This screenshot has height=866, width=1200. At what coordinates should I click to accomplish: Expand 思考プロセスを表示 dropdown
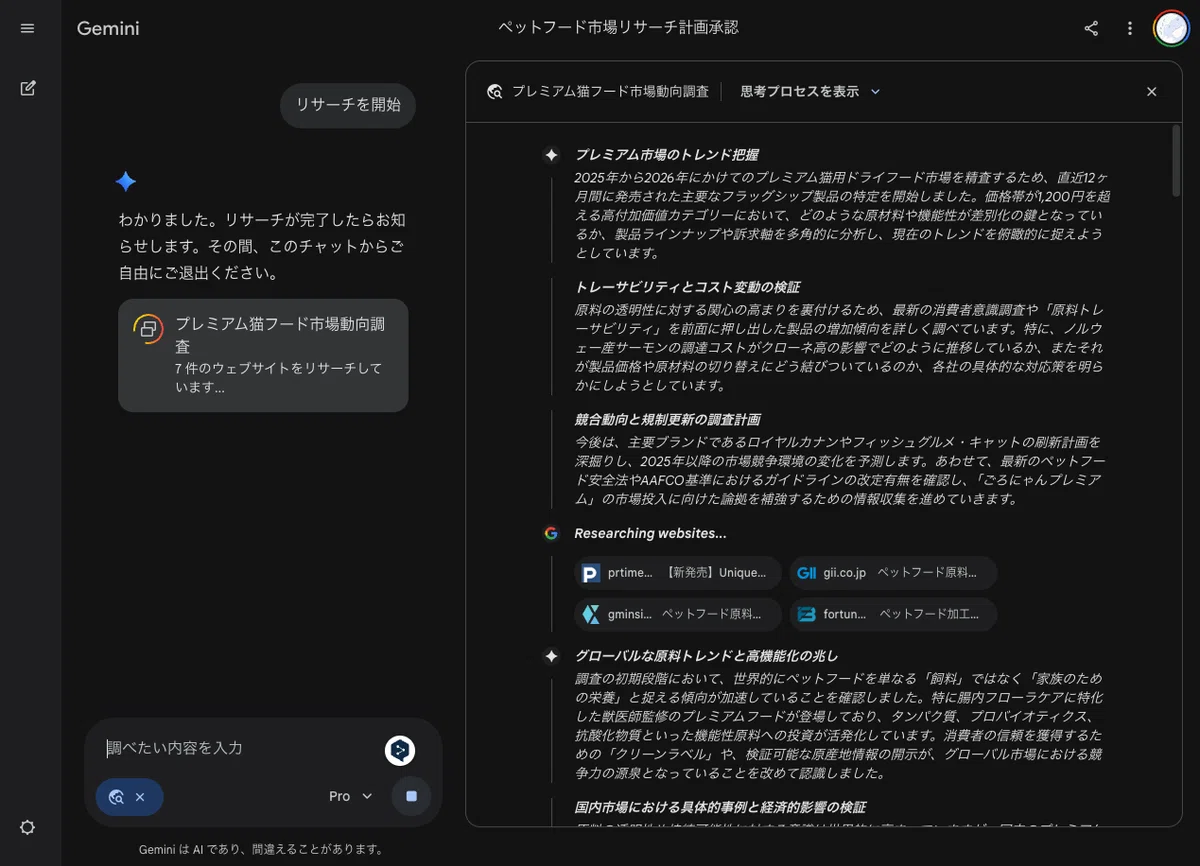pos(810,91)
